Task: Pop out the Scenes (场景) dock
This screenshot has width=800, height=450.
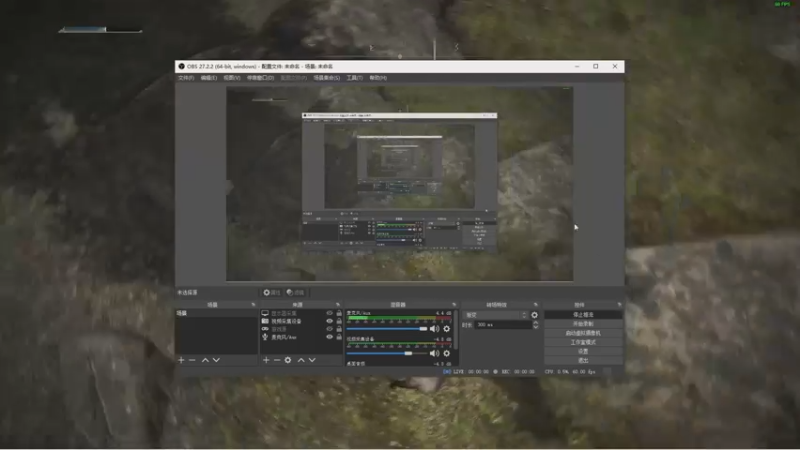Action: click(x=253, y=305)
